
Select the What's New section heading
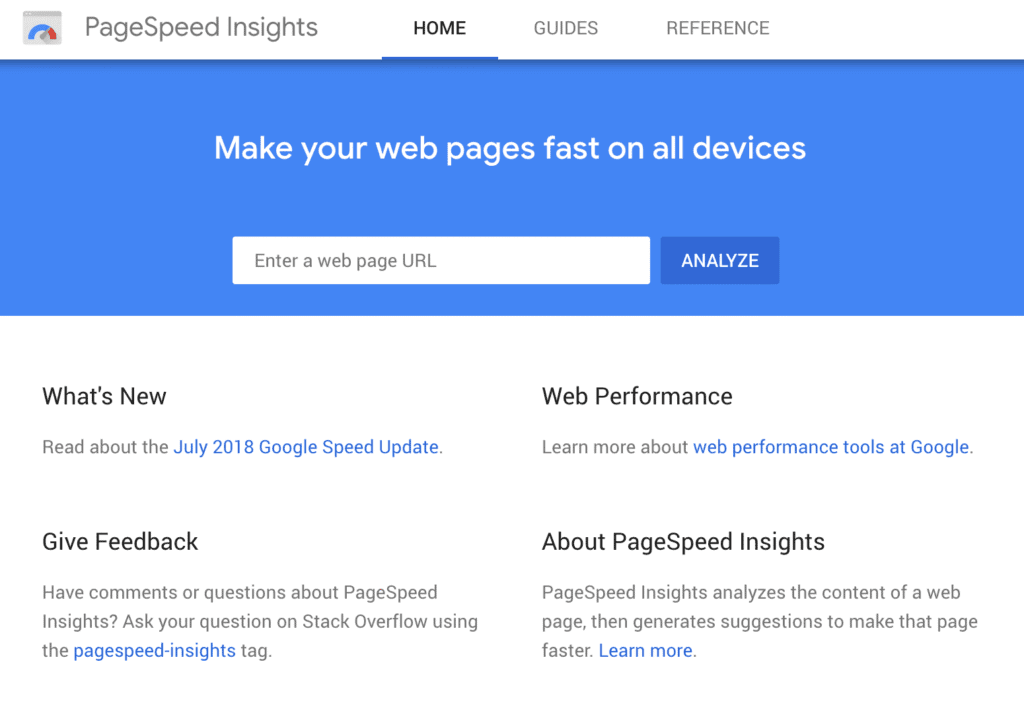[x=104, y=396]
